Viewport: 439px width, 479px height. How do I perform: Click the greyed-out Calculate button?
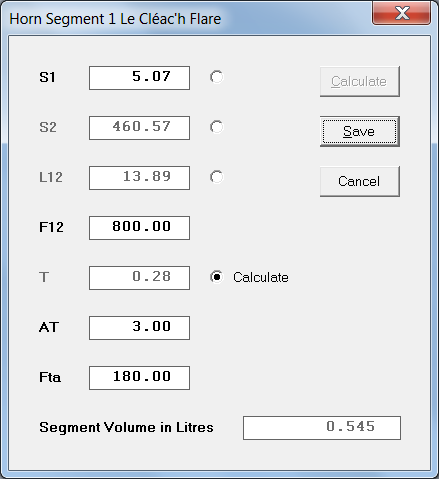click(x=360, y=81)
